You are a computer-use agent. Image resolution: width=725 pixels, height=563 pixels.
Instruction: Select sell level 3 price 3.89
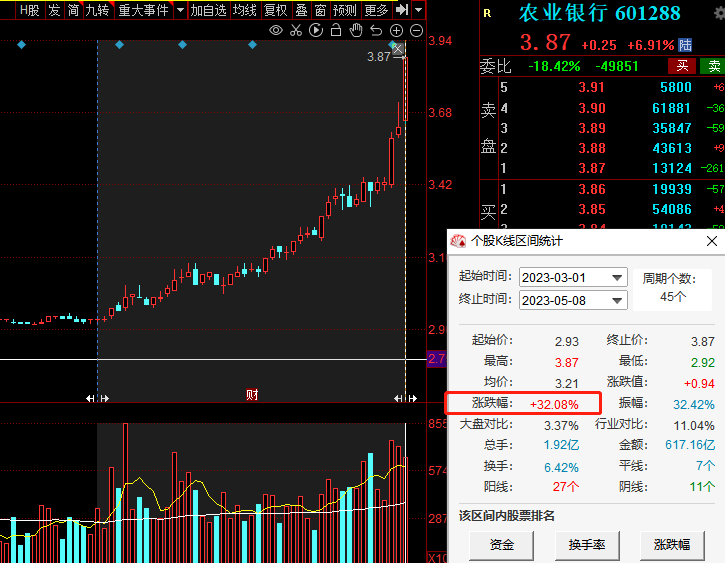click(x=591, y=128)
